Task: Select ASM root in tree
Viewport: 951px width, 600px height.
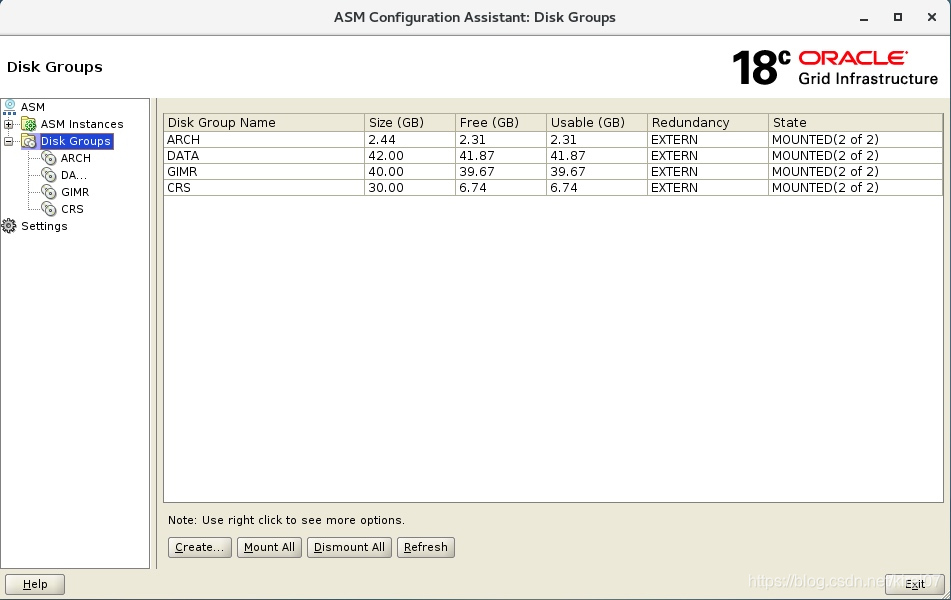Action: 33,107
